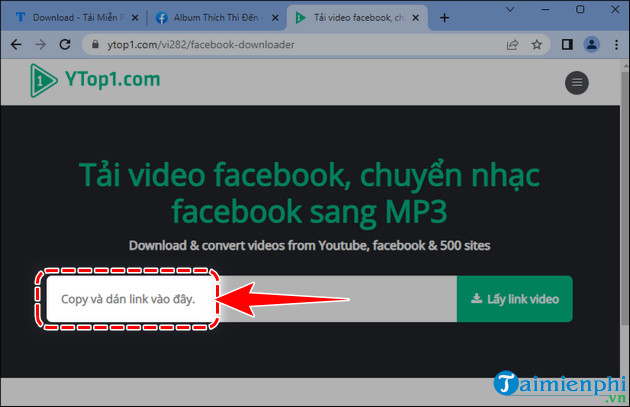The height and width of the screenshot is (407, 630).
Task: Switch to the Album Thích Thì Đến tab
Action: pyautogui.click(x=216, y=18)
